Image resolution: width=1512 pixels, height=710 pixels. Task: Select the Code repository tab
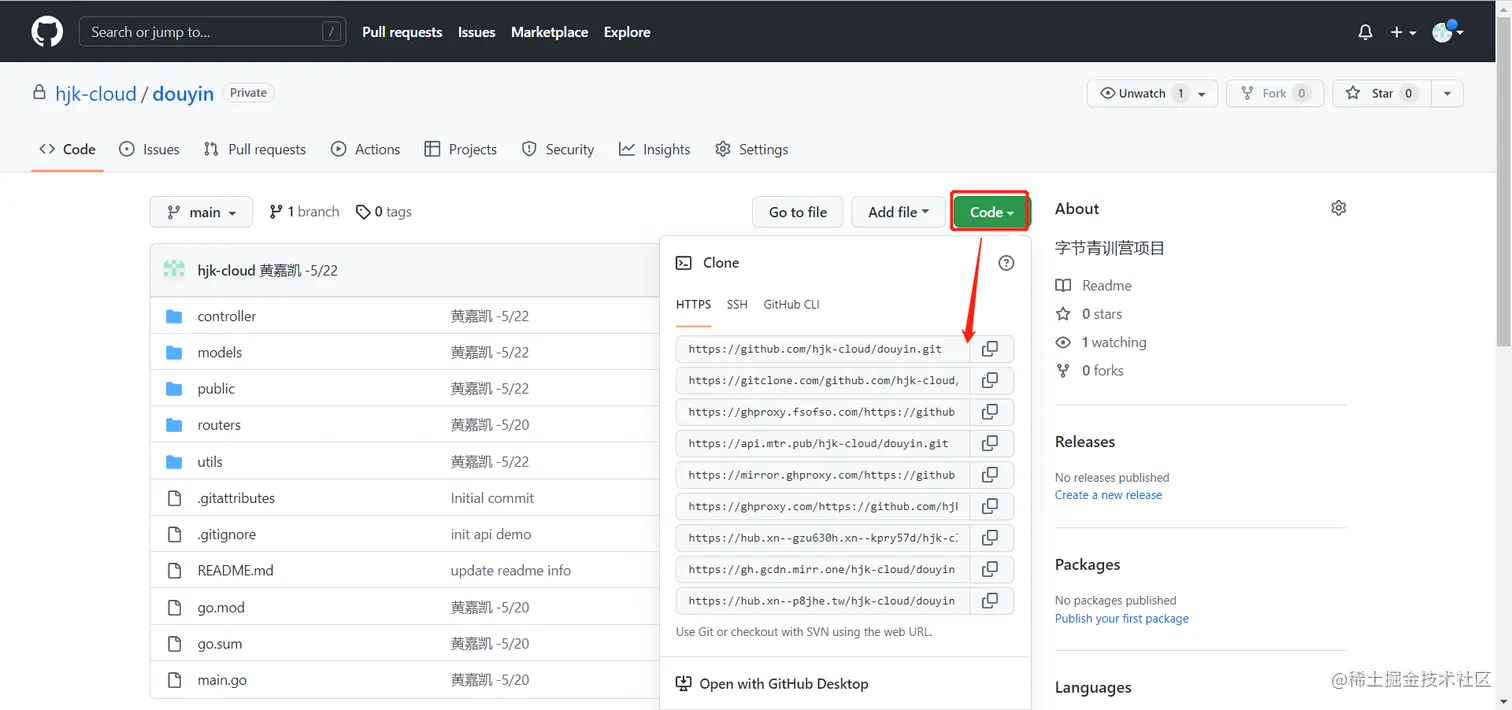(68, 149)
